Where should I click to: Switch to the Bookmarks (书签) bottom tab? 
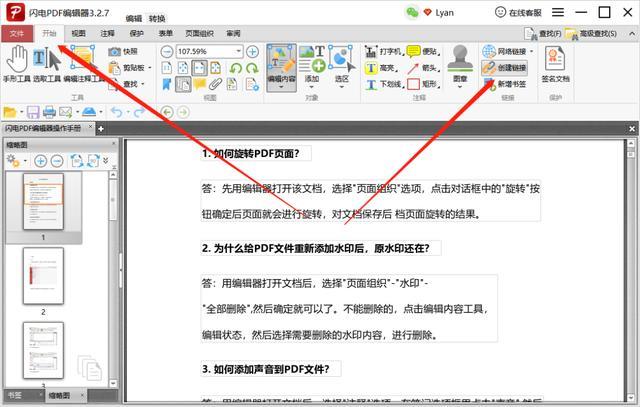pyautogui.click(x=15, y=395)
